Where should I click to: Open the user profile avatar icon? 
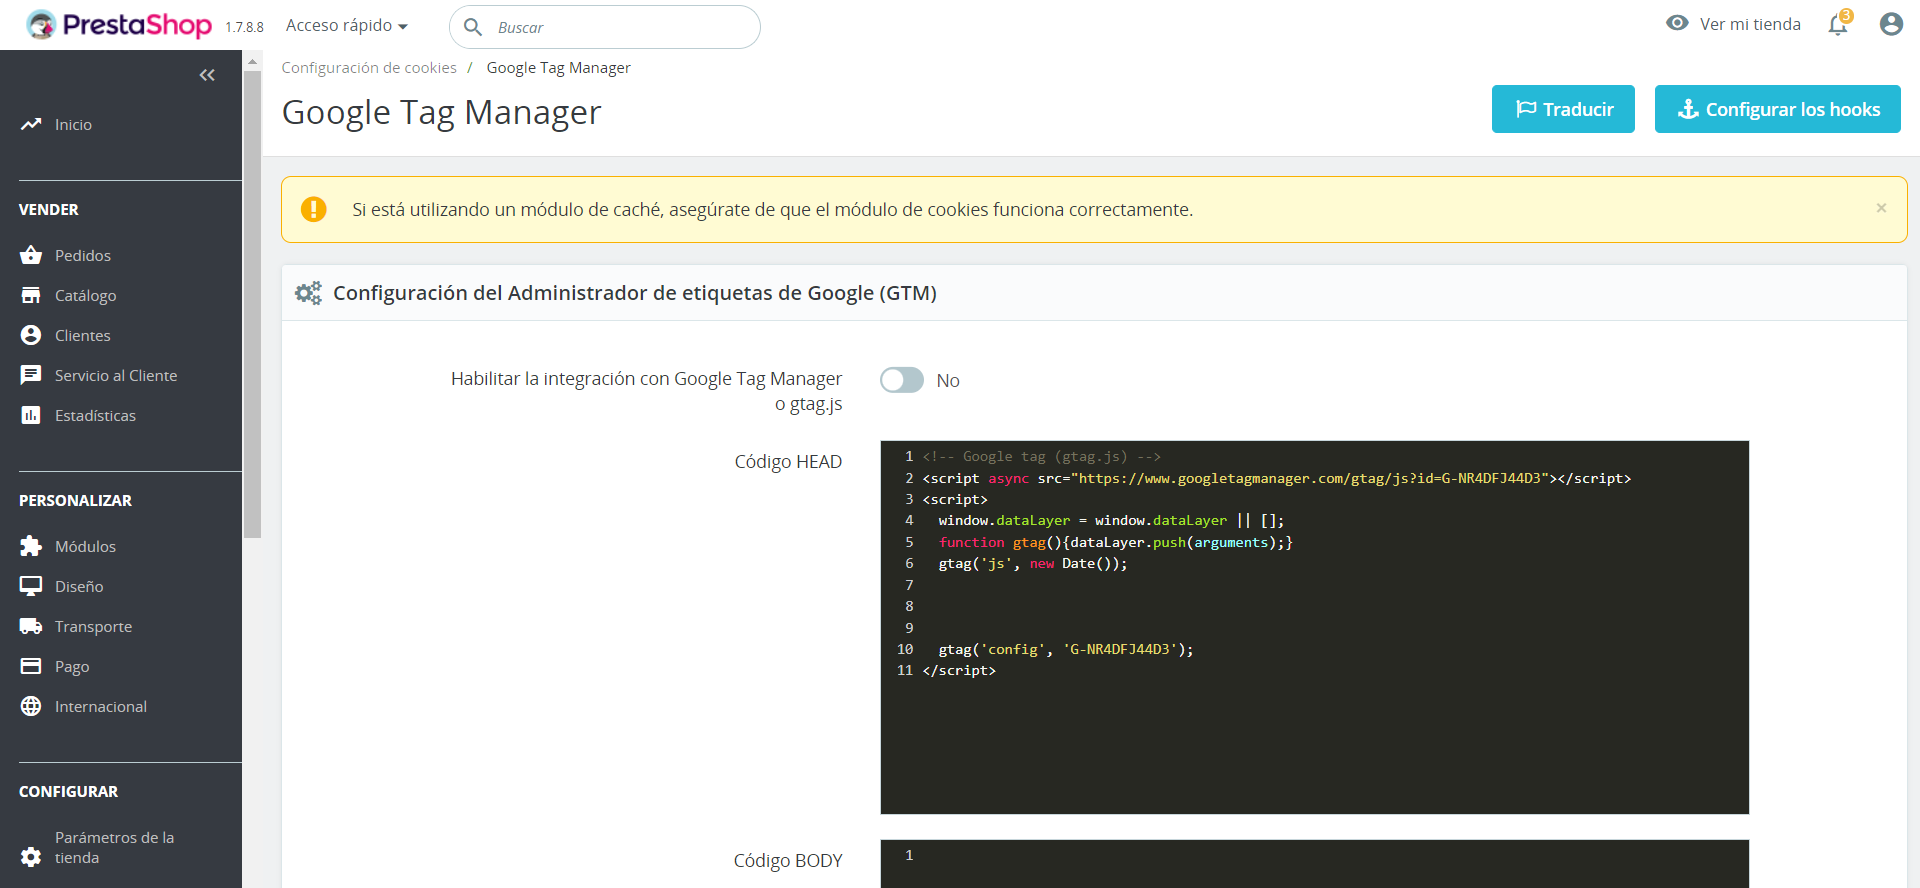point(1890,24)
